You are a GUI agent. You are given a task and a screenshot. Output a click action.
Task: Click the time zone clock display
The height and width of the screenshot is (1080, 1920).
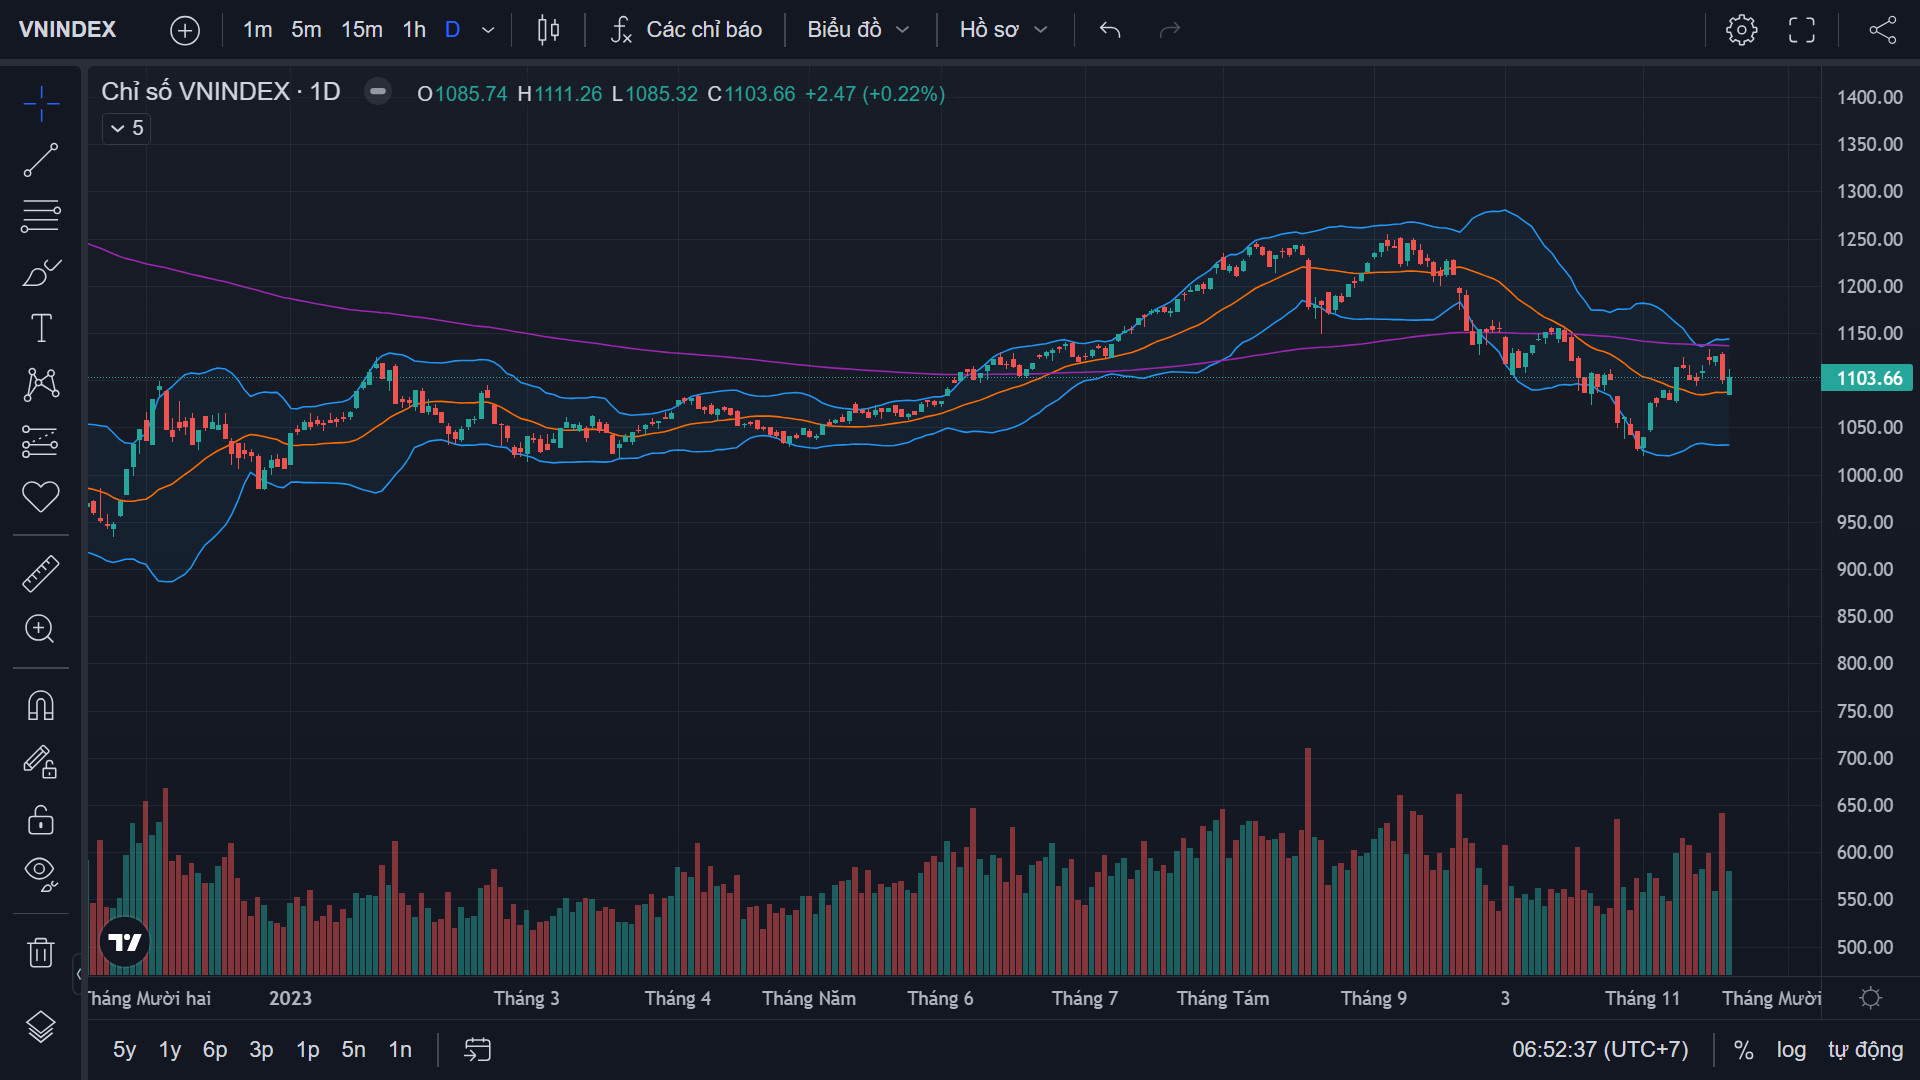point(1600,1050)
